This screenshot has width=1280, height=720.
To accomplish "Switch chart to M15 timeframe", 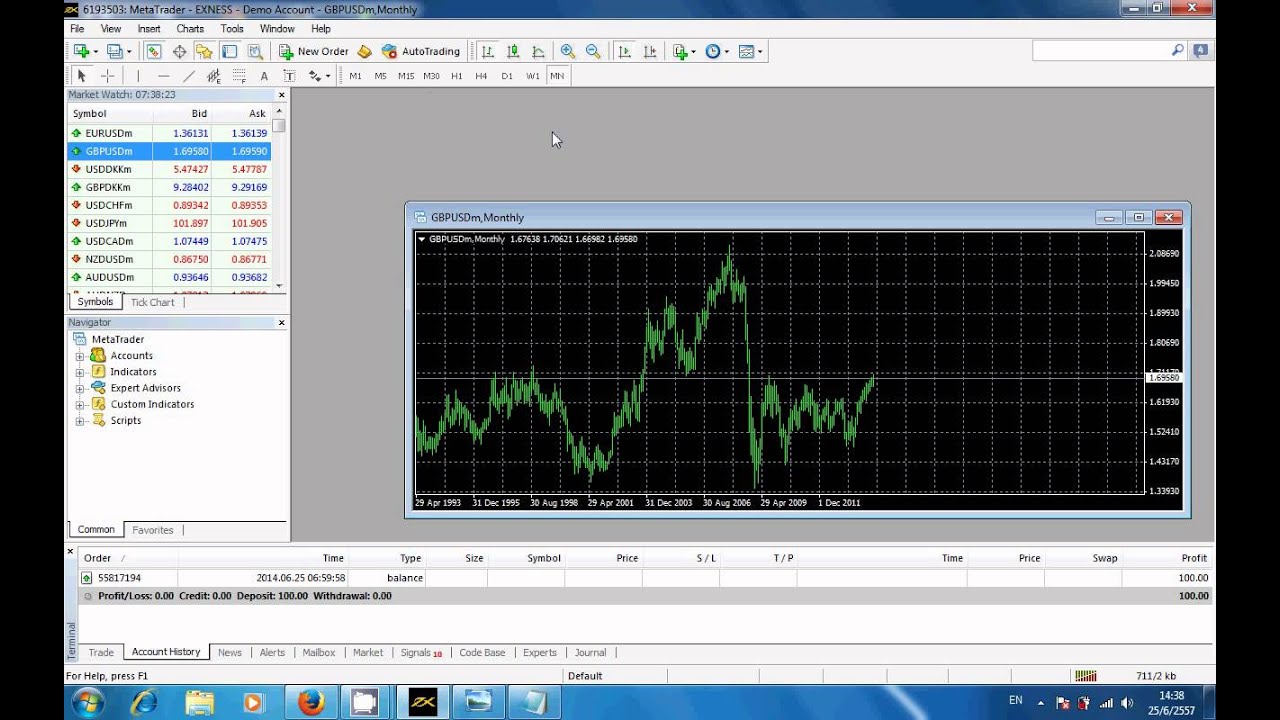I will pos(405,76).
